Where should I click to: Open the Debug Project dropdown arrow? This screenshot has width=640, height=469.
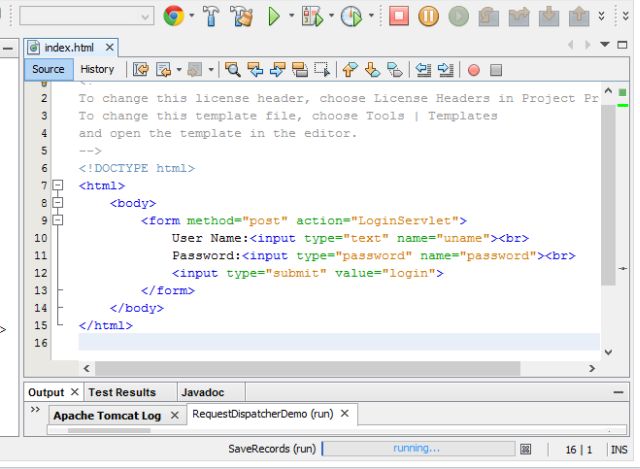[331, 16]
